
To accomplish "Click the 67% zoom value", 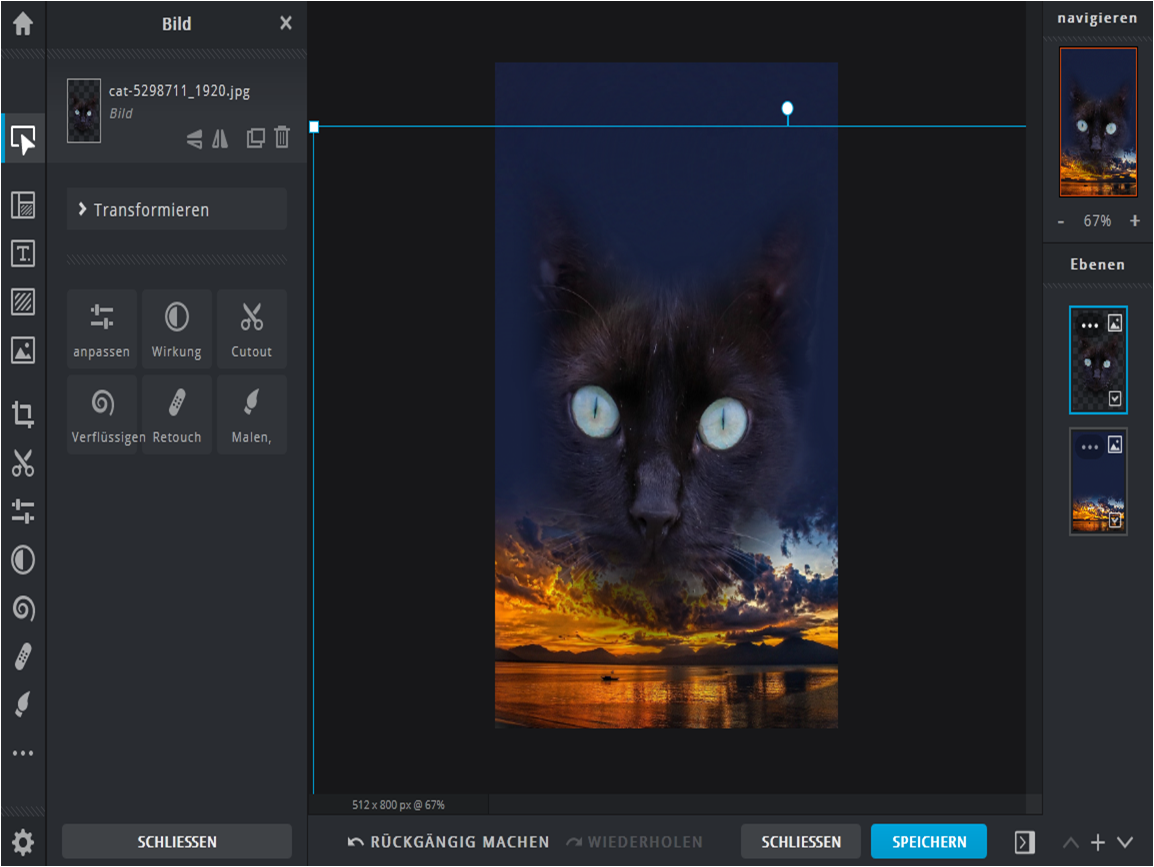I will coord(1097,221).
